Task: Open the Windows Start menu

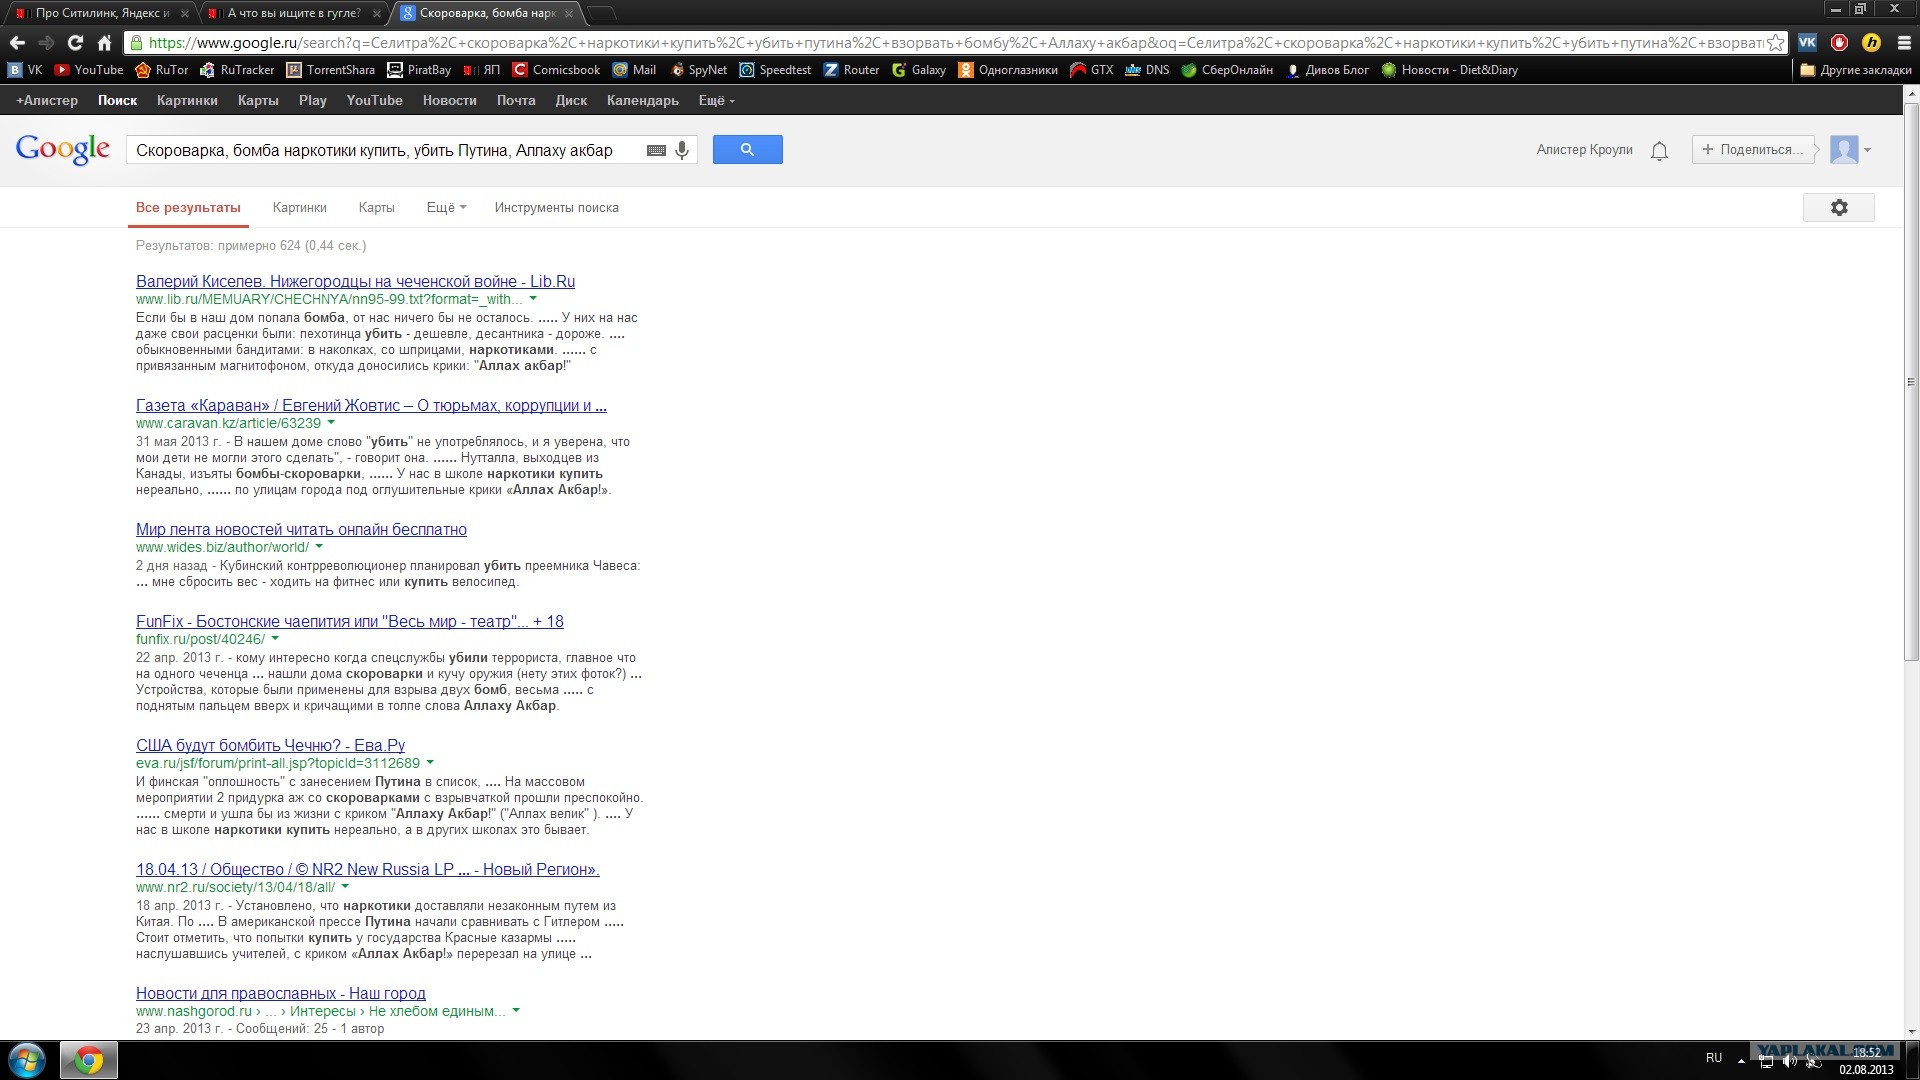Action: click(27, 1060)
